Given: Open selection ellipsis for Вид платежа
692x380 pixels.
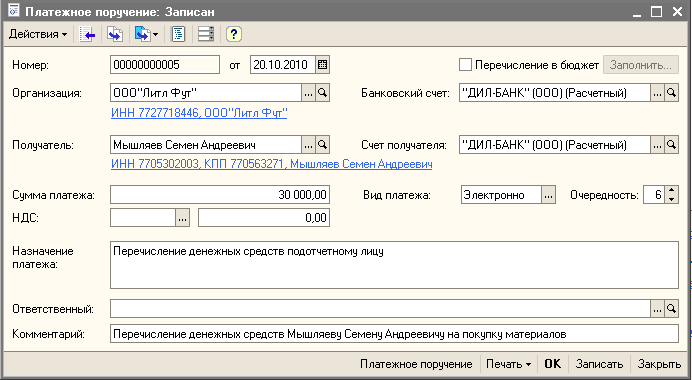Looking at the screenshot, I should point(548,195).
